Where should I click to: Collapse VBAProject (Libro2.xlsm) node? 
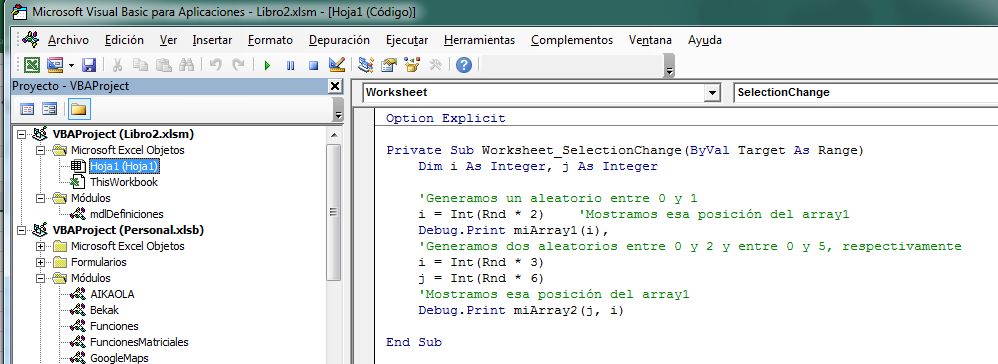(21, 135)
